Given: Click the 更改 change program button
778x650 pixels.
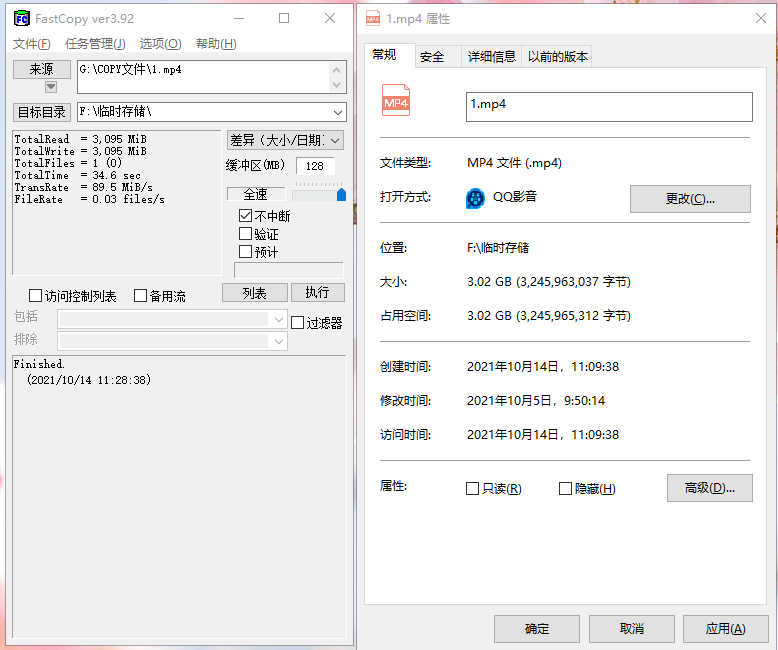Looking at the screenshot, I should 690,199.
